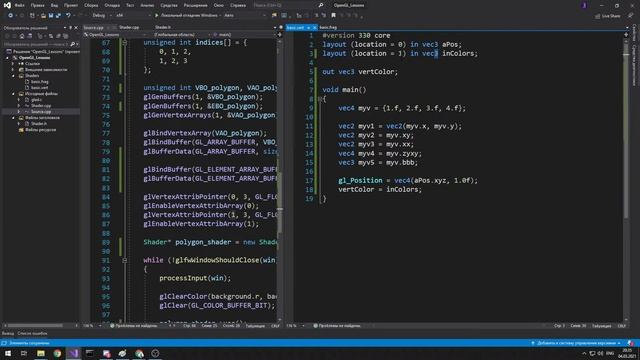Click the search magnifier icon in title bar
Screen dimensions: 640x360
[321, 5]
